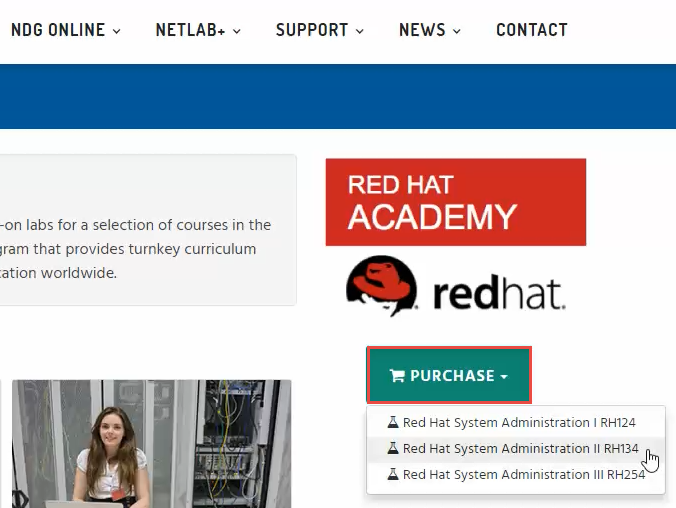Click the flask icon beside RH254
The width and height of the screenshot is (676, 508).
tap(393, 474)
